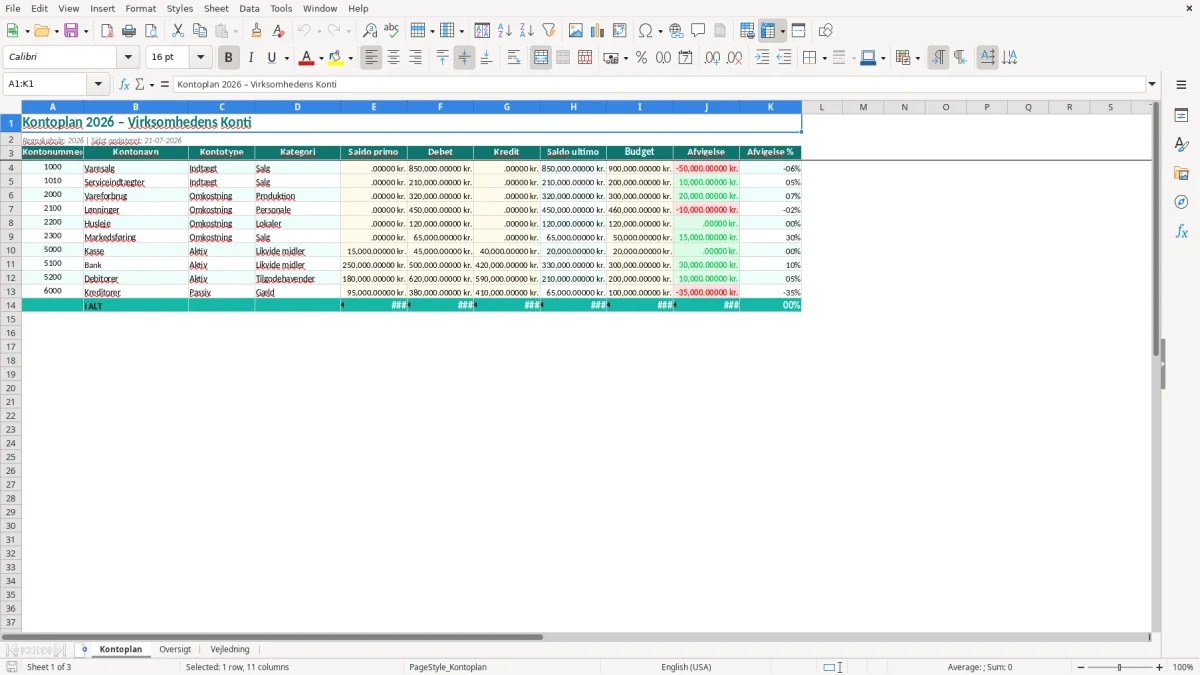Activate Clone Formatting paintbrush
The width and height of the screenshot is (1200, 675).
pos(257,31)
